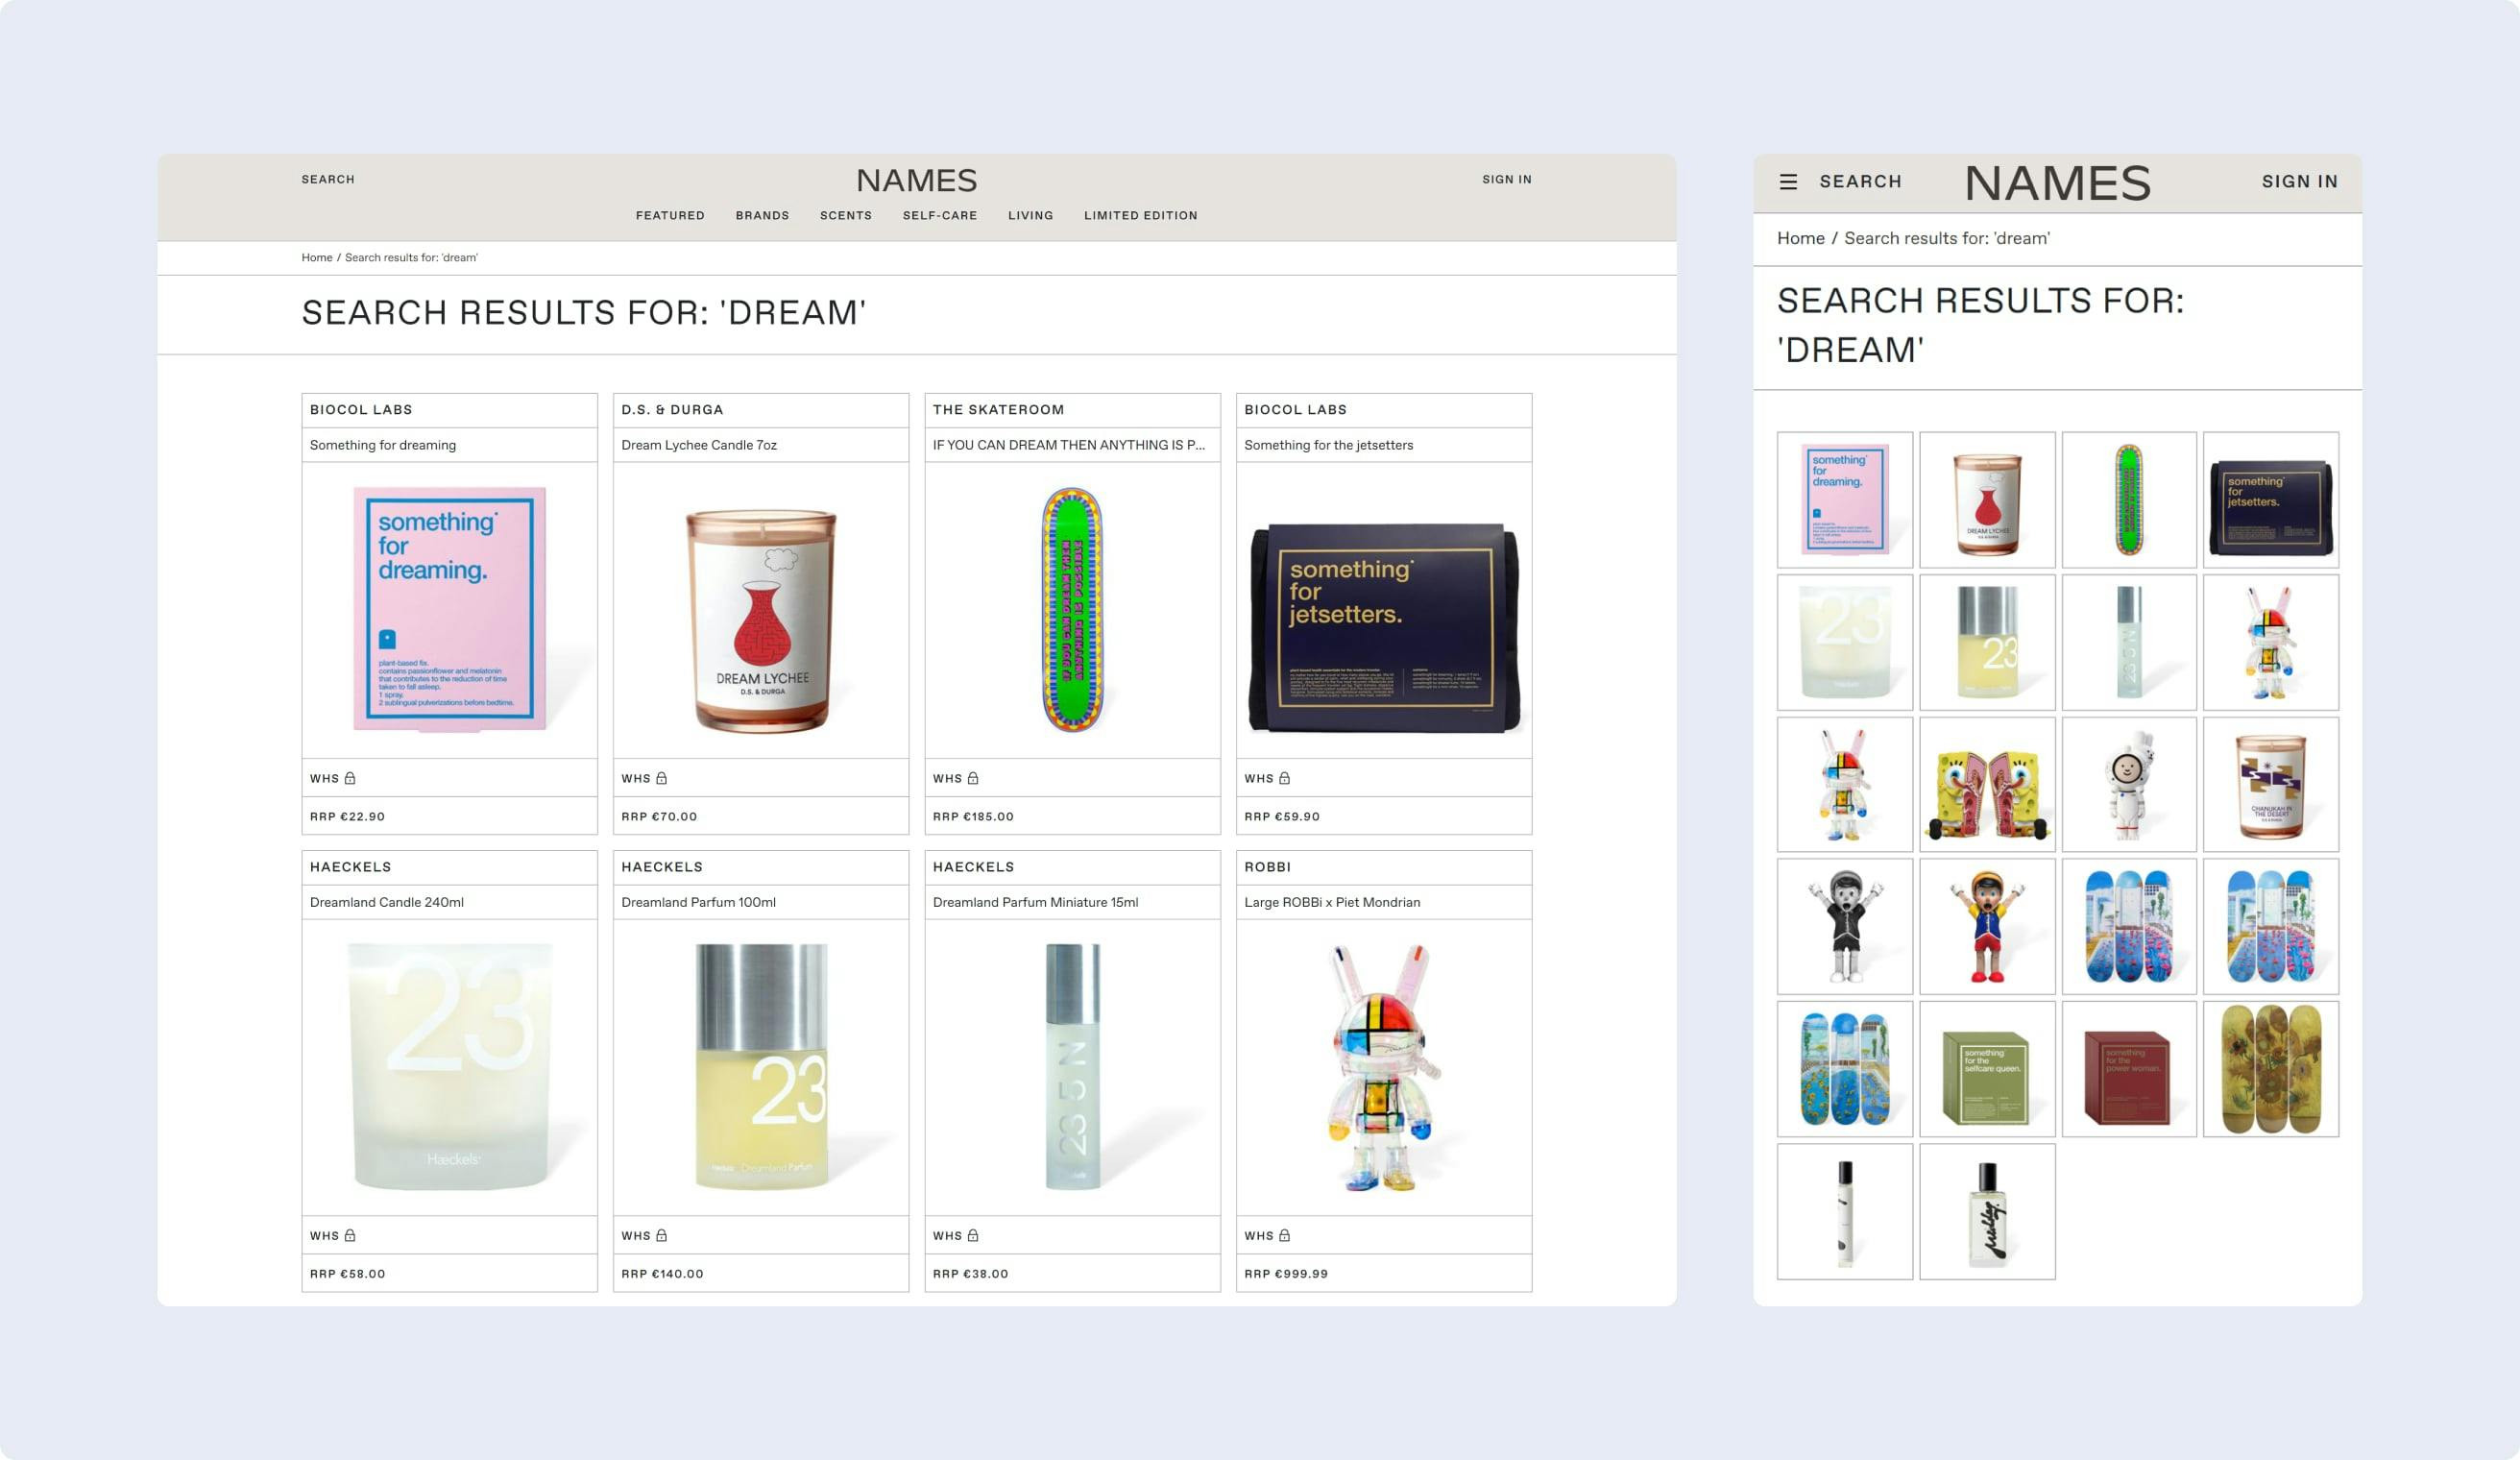The width and height of the screenshot is (2520, 1460).
Task: Open the sunflower skateboard triptych thumbnail
Action: (x=2270, y=1068)
